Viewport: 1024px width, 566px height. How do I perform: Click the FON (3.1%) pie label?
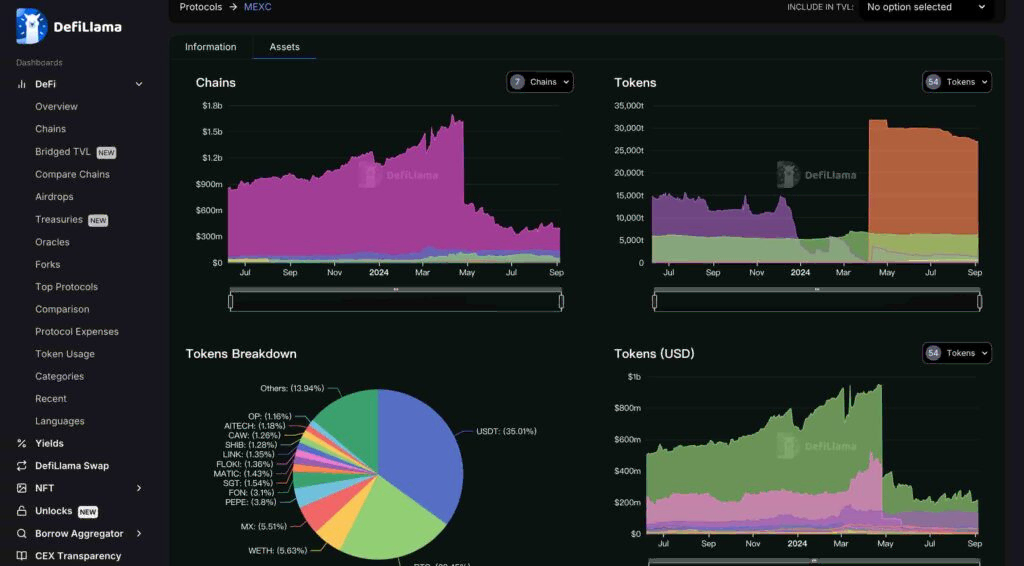[x=251, y=493]
